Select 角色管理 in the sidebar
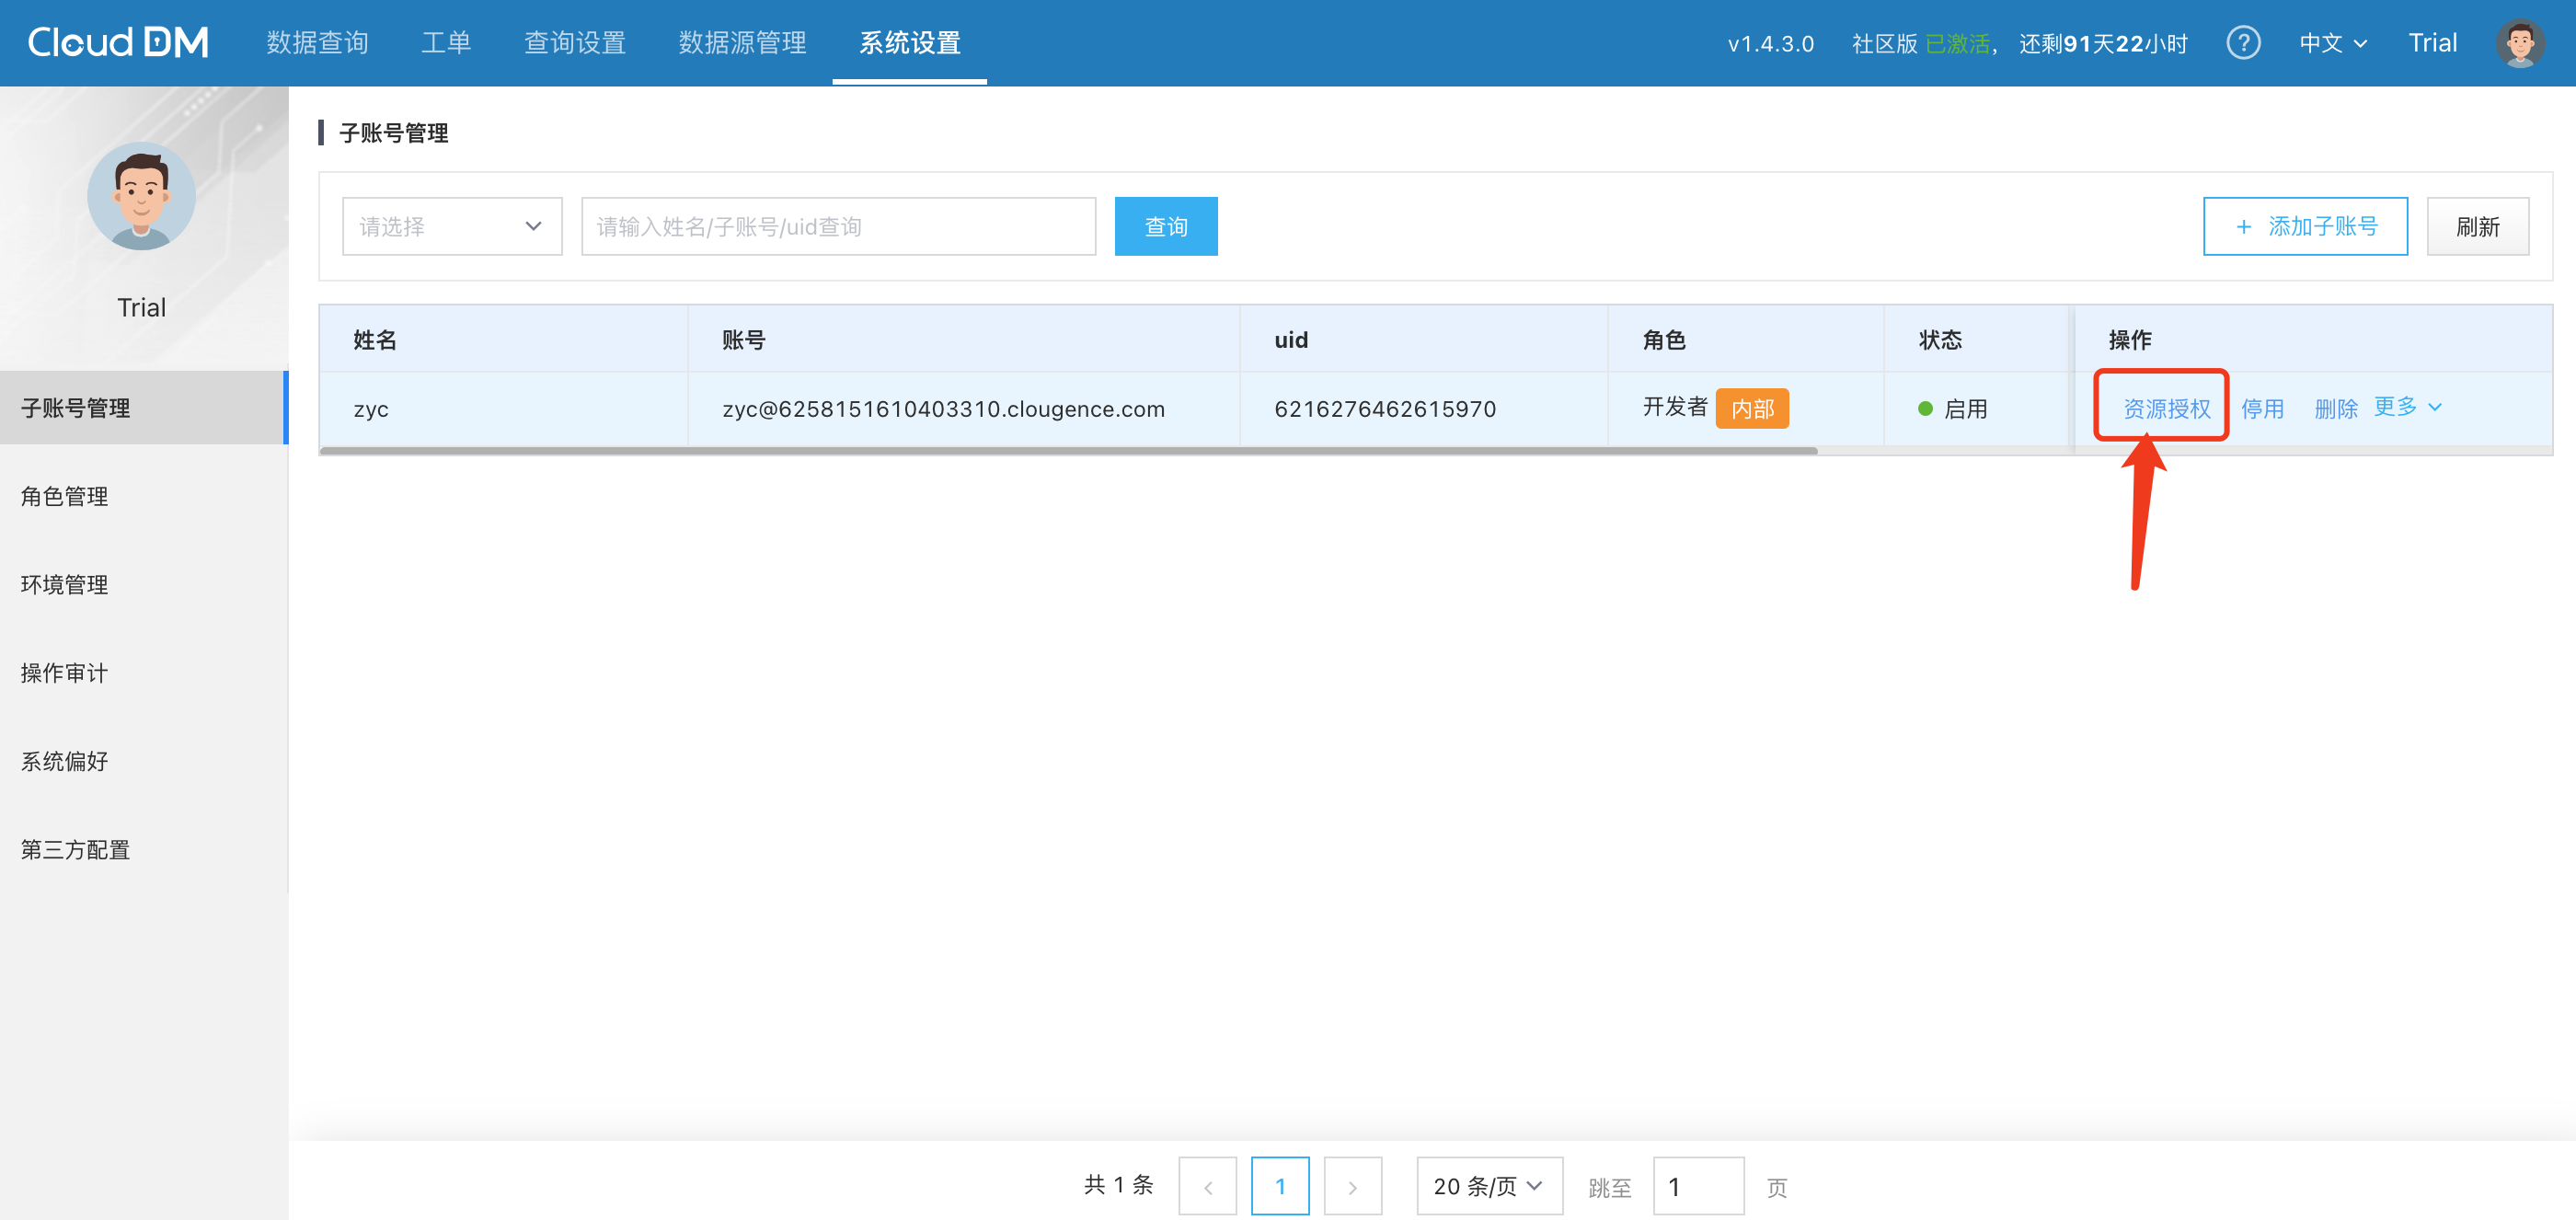 (65, 496)
